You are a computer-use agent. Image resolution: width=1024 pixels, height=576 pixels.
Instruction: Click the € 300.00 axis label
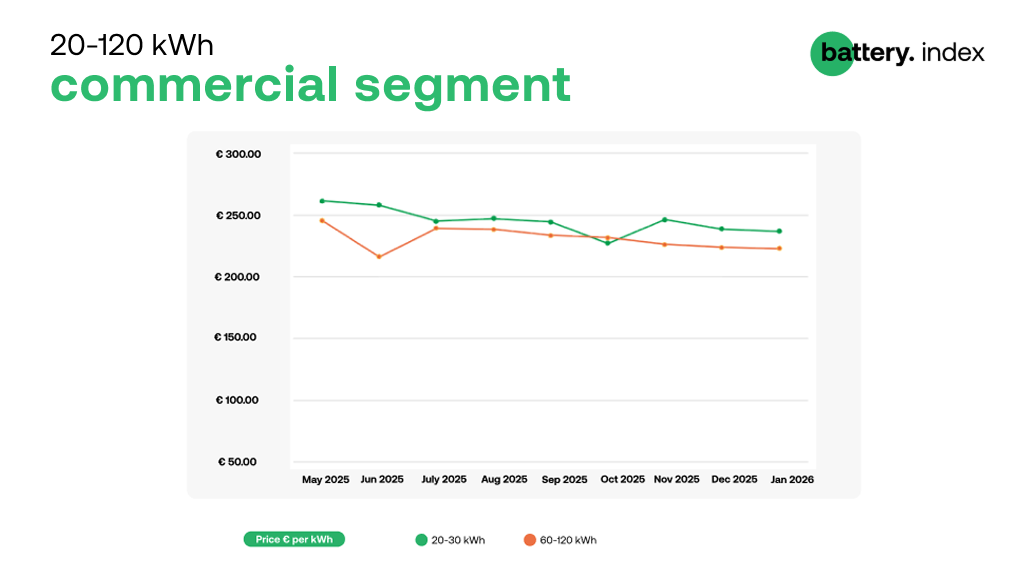238,154
